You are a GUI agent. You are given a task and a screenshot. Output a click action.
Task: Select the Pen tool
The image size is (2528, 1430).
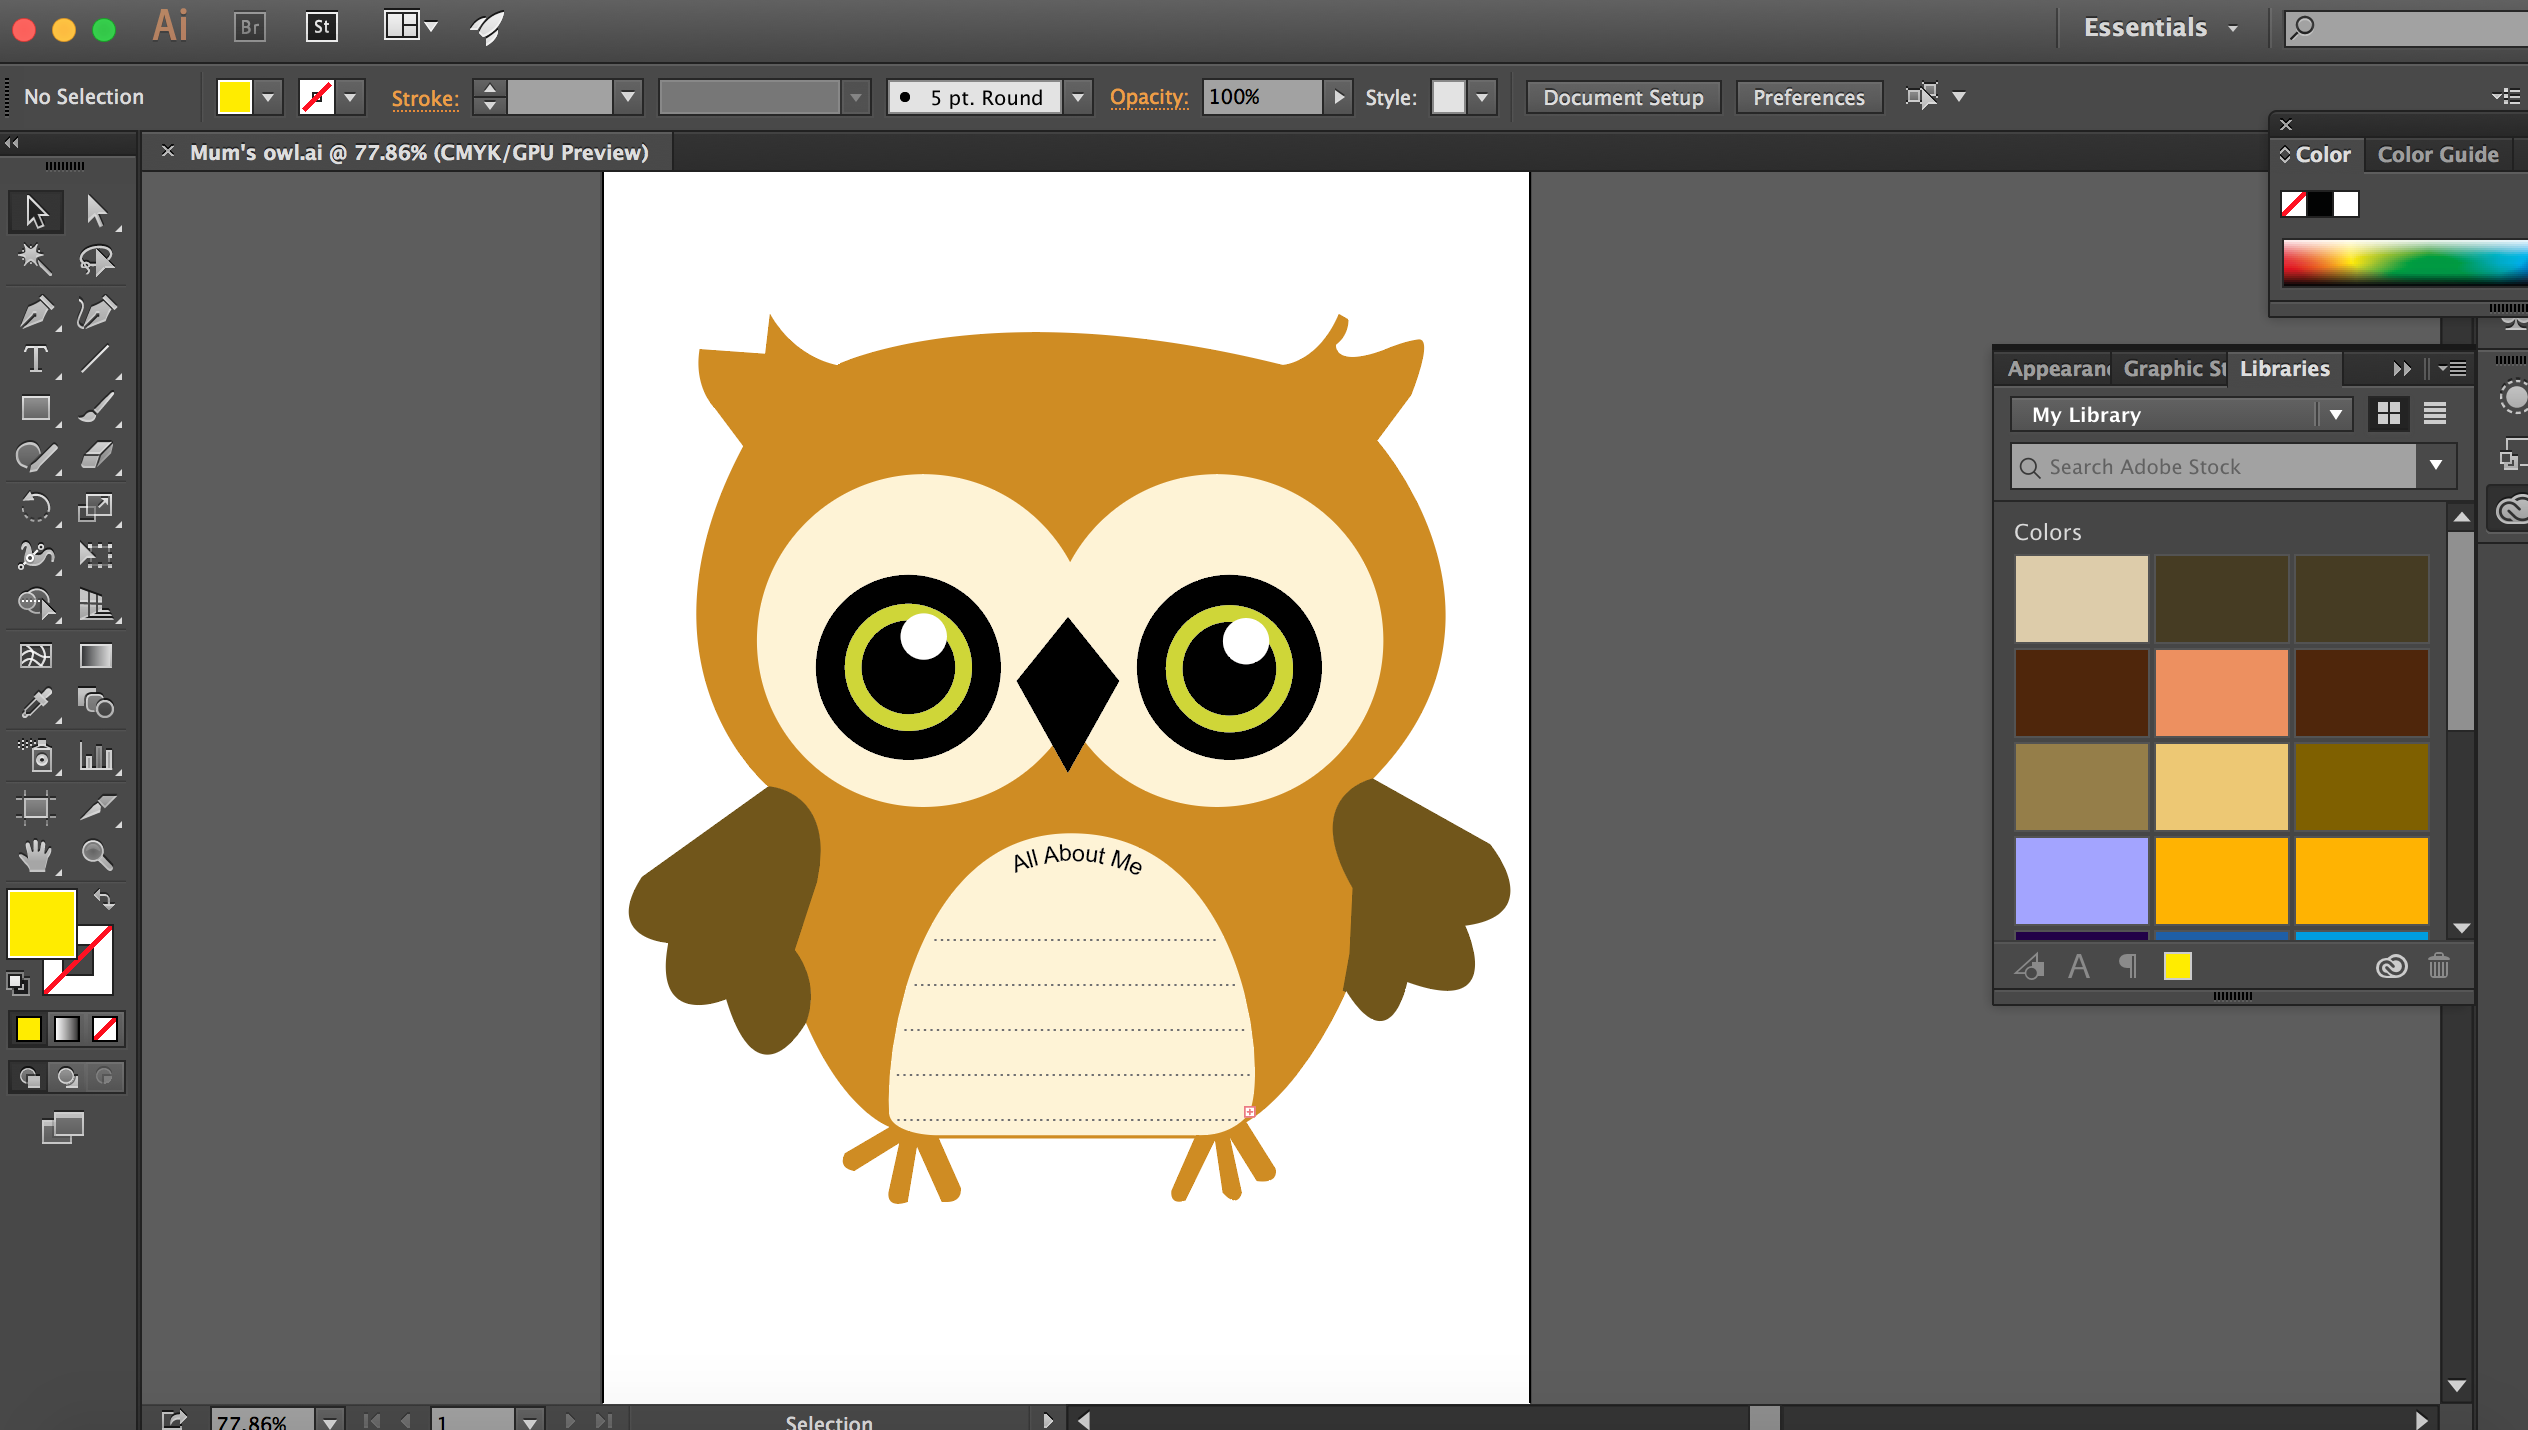(36, 313)
